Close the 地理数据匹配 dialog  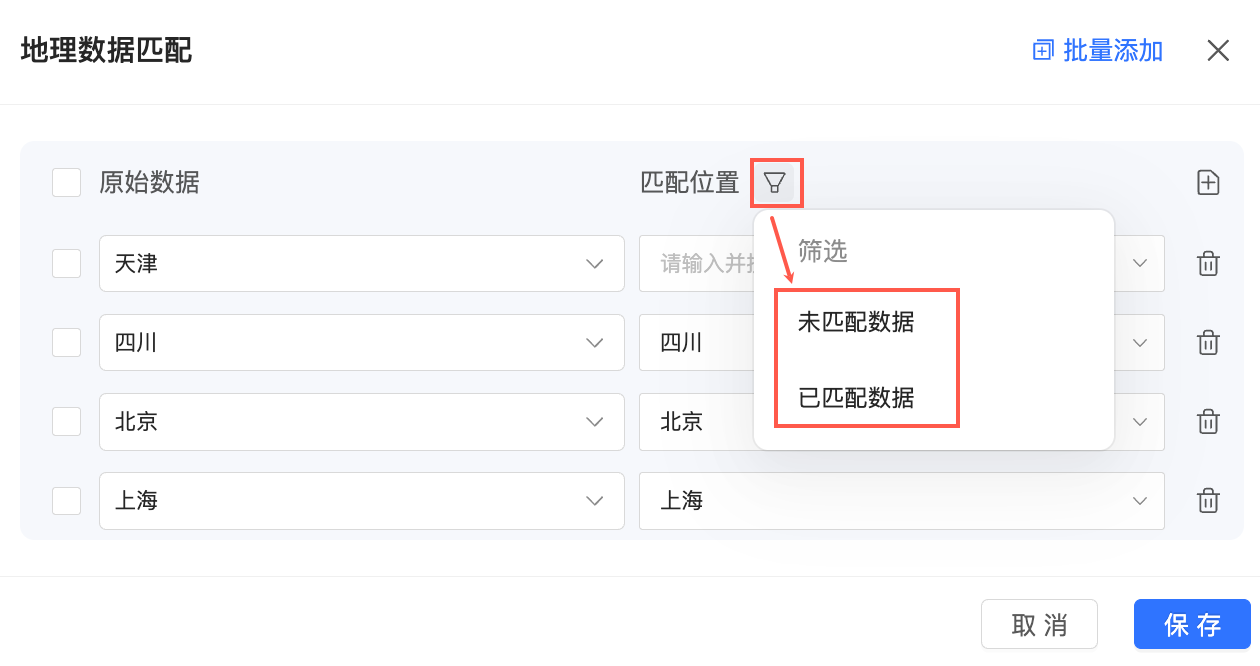click(1218, 51)
